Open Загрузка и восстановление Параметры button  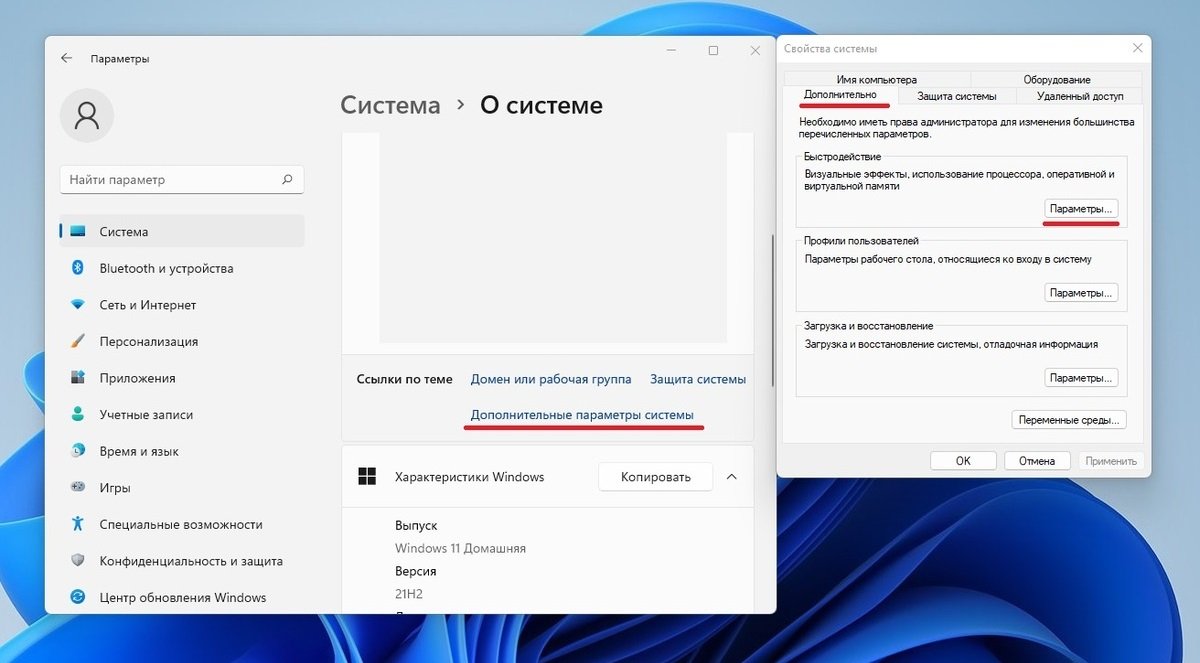pos(1081,378)
